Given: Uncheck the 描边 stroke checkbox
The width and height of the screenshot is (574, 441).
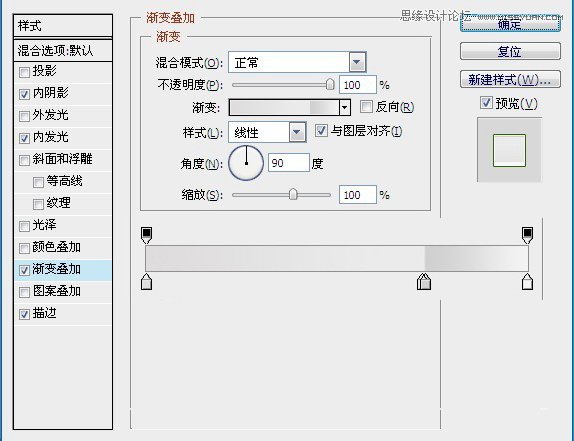Looking at the screenshot, I should click(24, 314).
